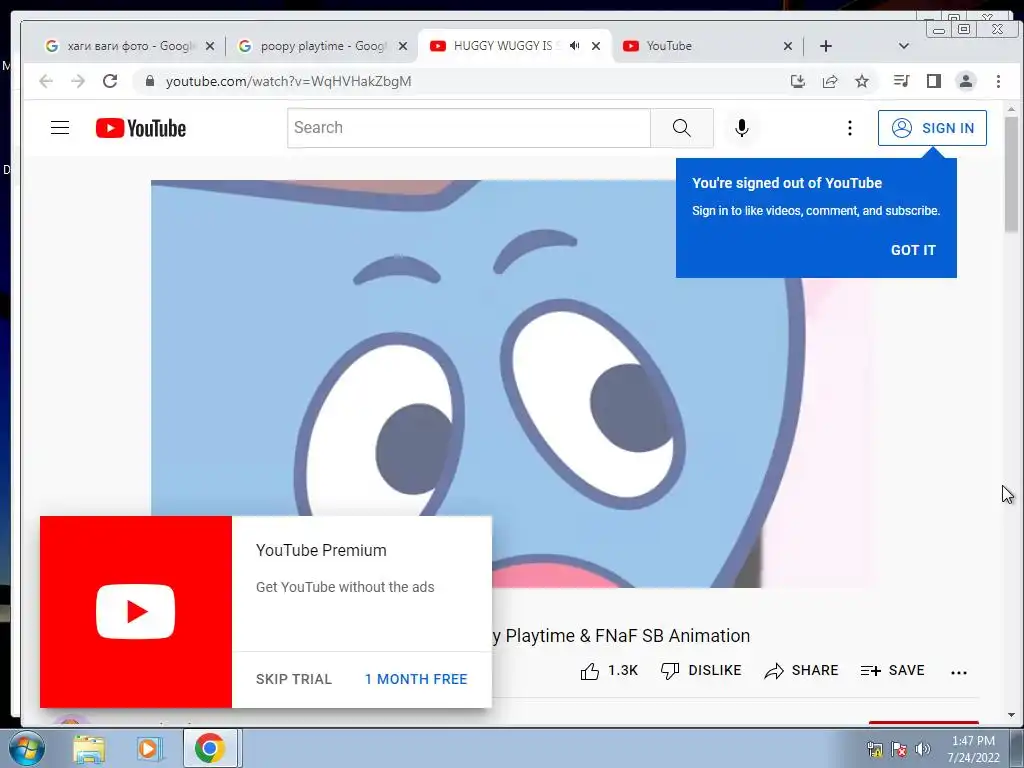Activate voice search microphone
The height and width of the screenshot is (768, 1024).
pyautogui.click(x=741, y=127)
